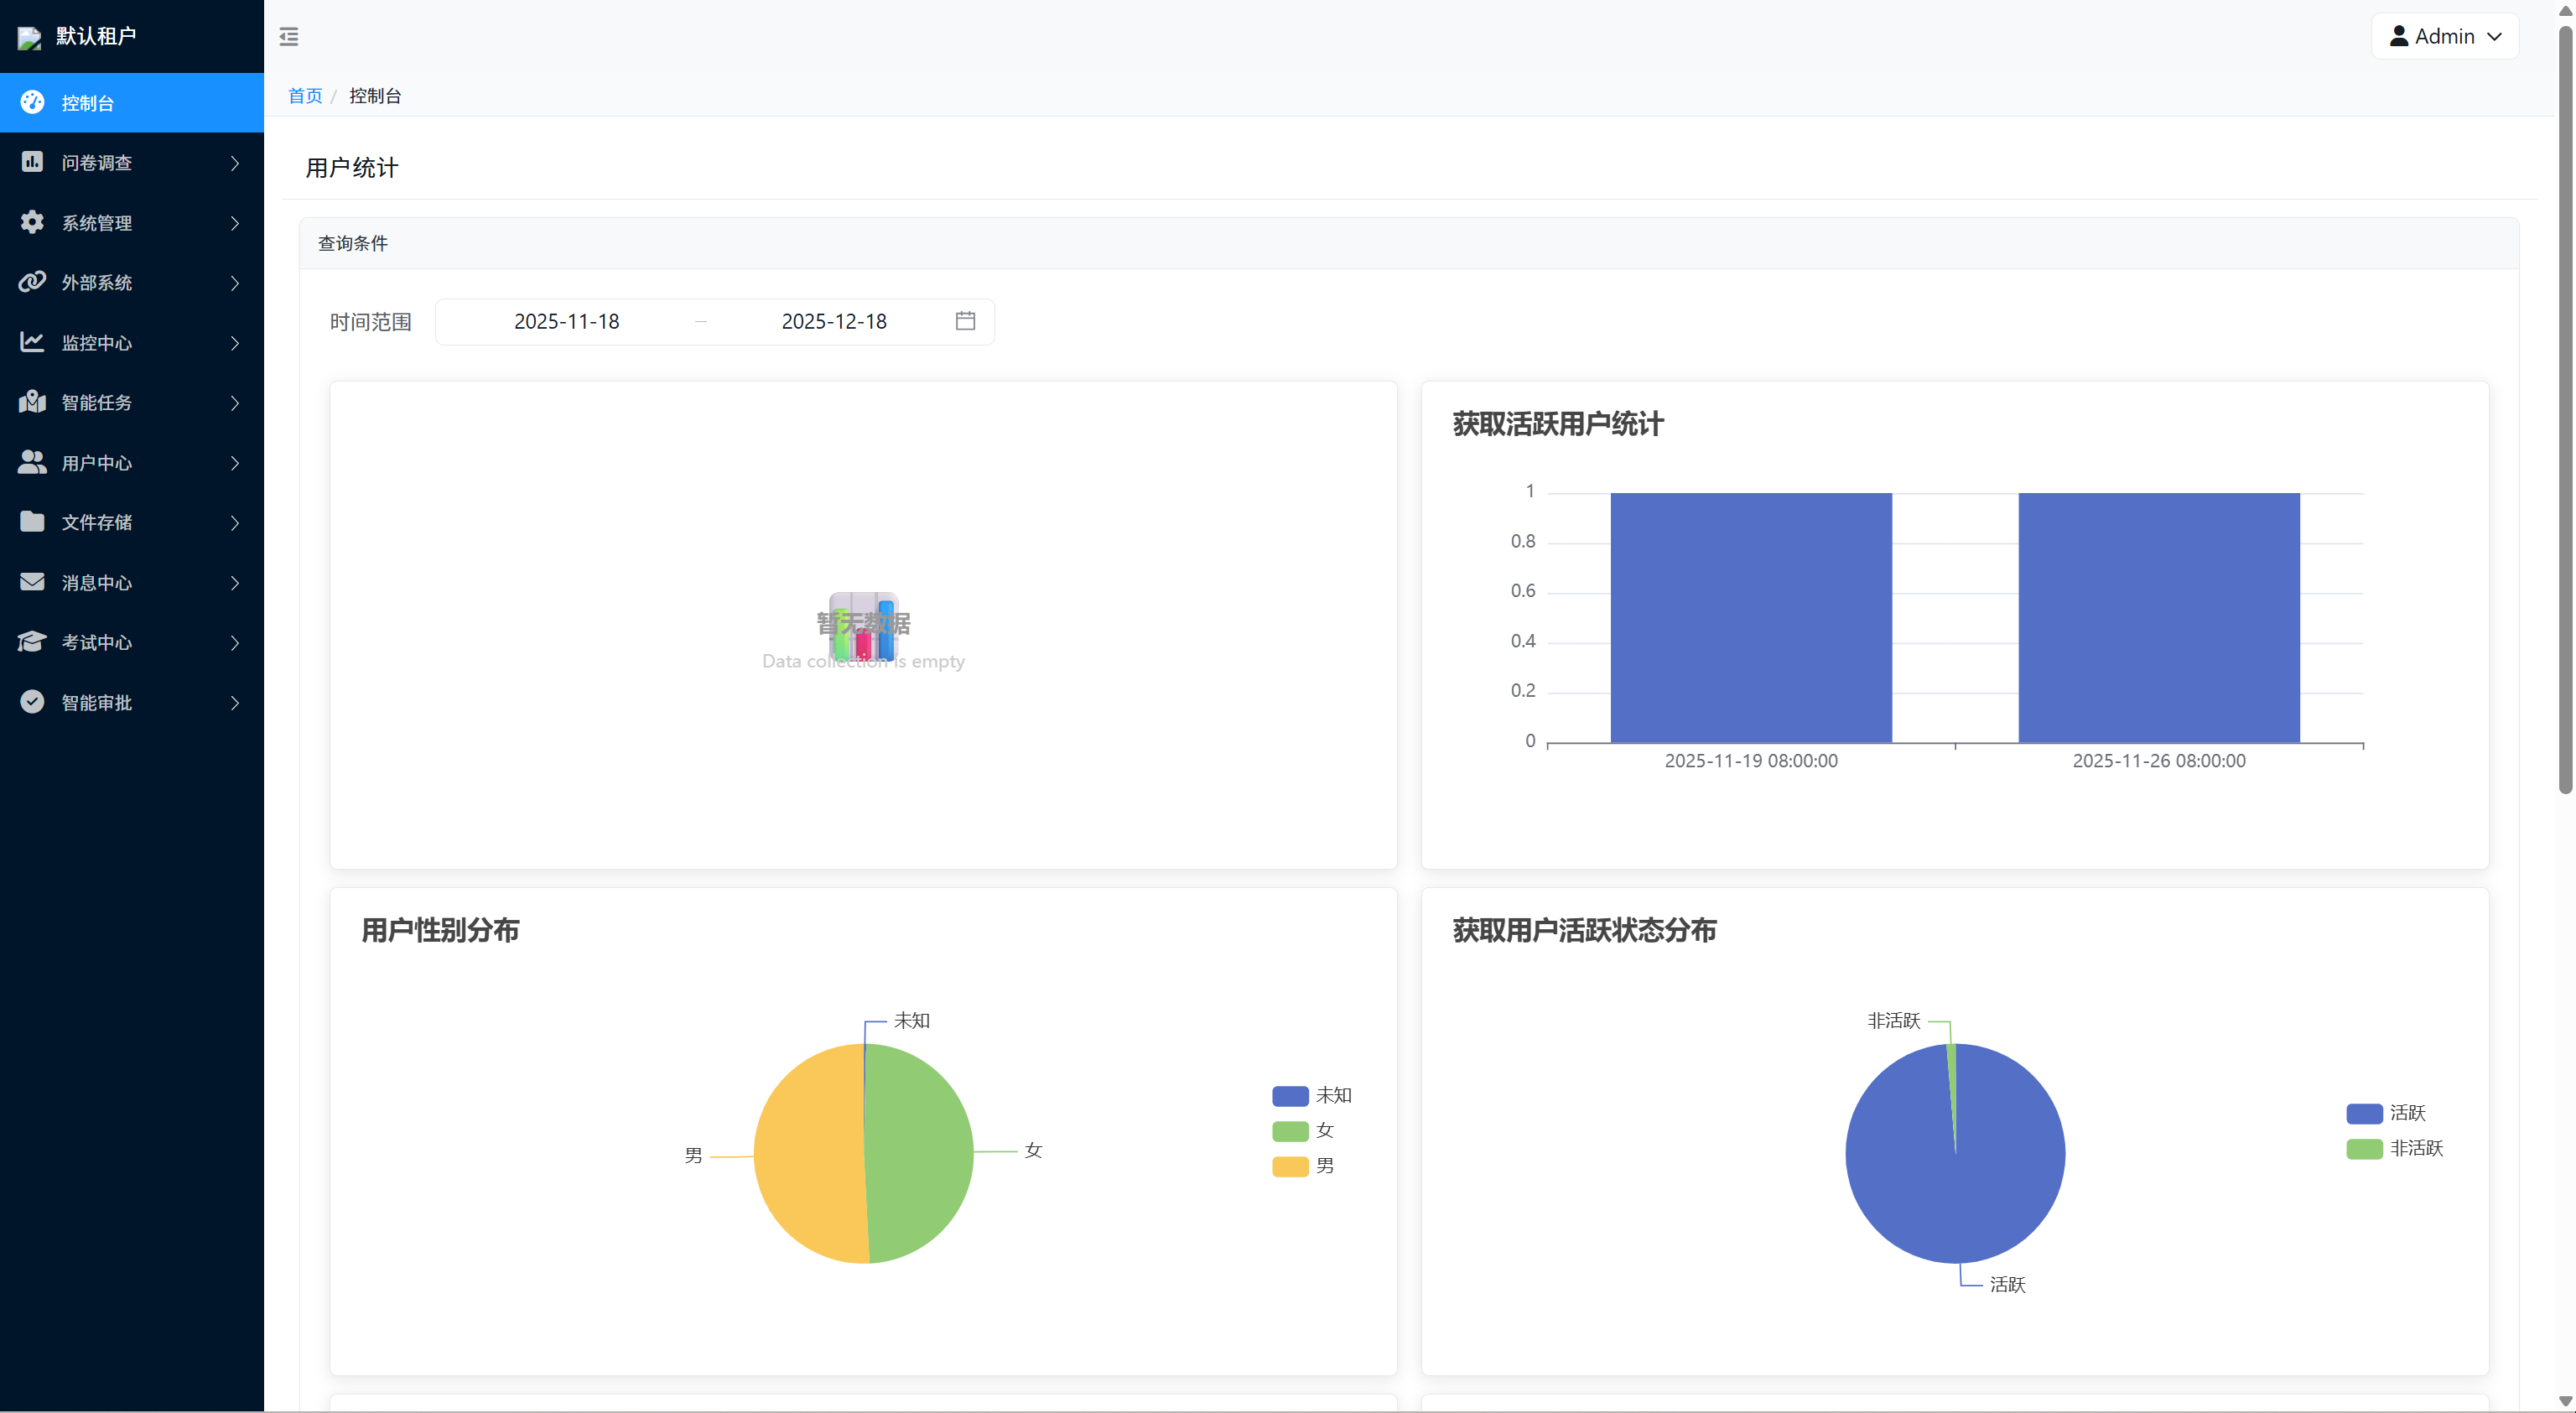
Task: Expand the 用户中心 submenu chevron
Action: pyautogui.click(x=235, y=463)
